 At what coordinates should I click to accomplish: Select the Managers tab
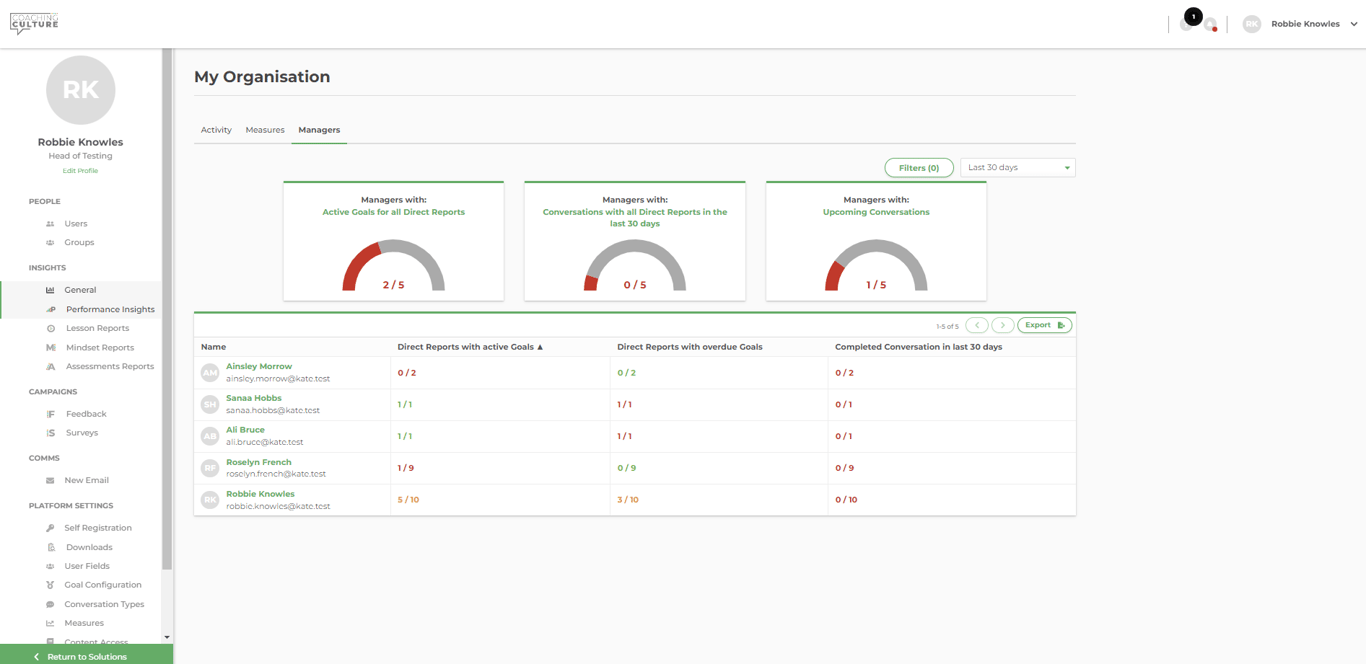coord(319,130)
